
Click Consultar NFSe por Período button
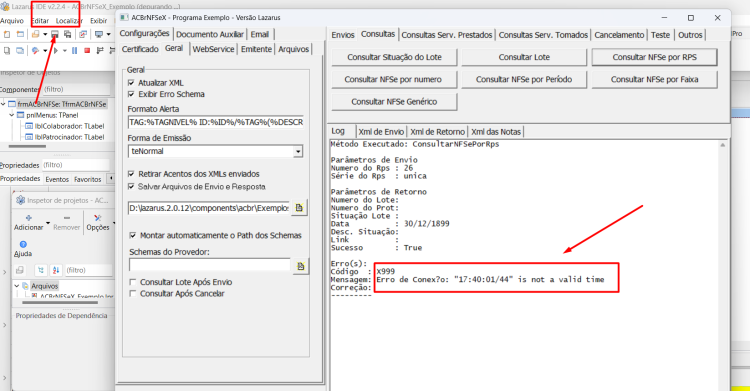point(524,79)
